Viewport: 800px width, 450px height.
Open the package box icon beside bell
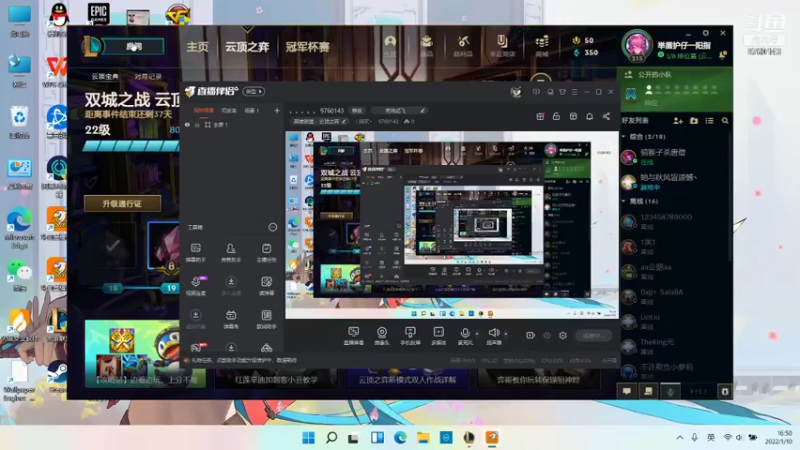point(573,116)
